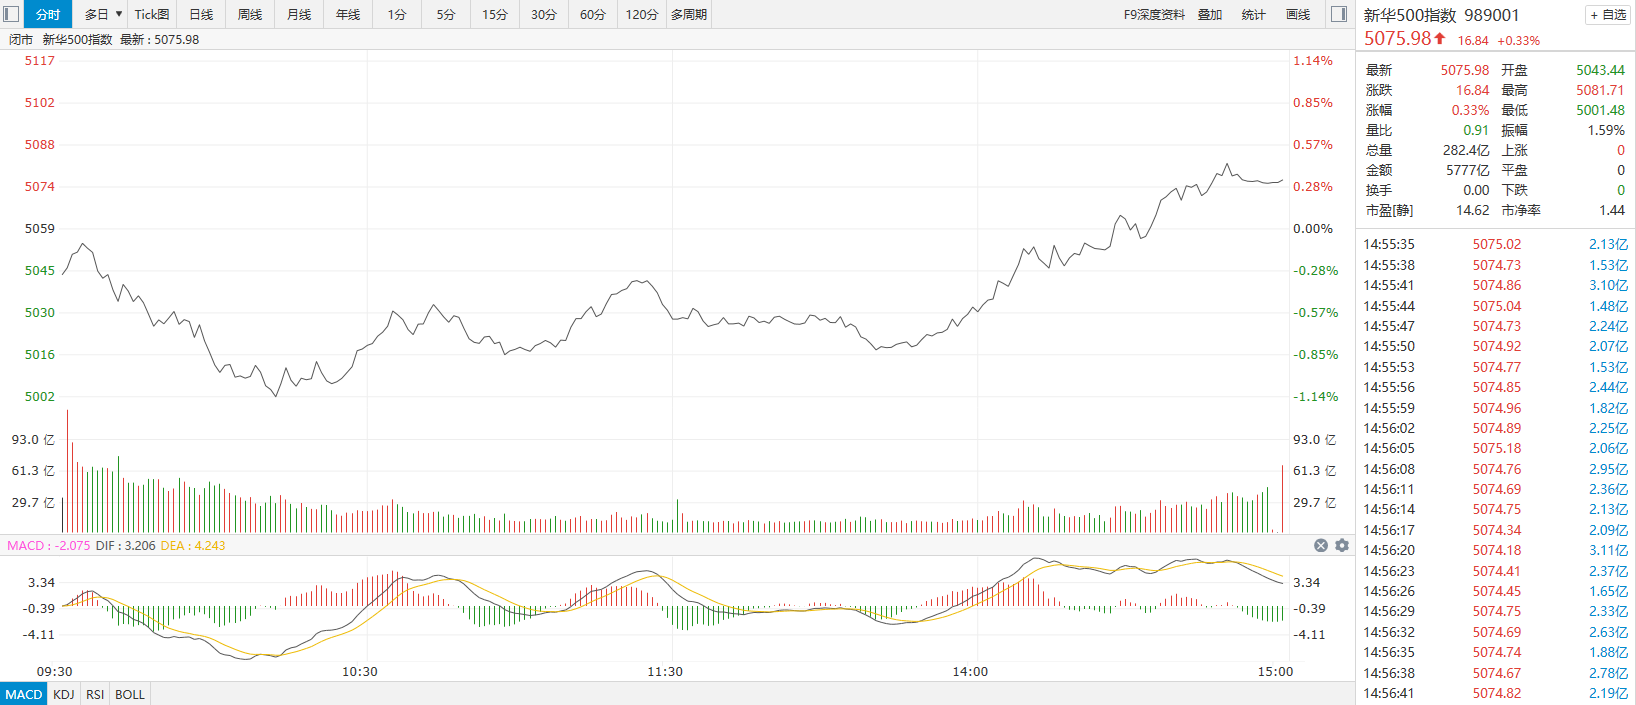Click tick price 5074.34
The image size is (1636, 705).
[x=1496, y=530]
